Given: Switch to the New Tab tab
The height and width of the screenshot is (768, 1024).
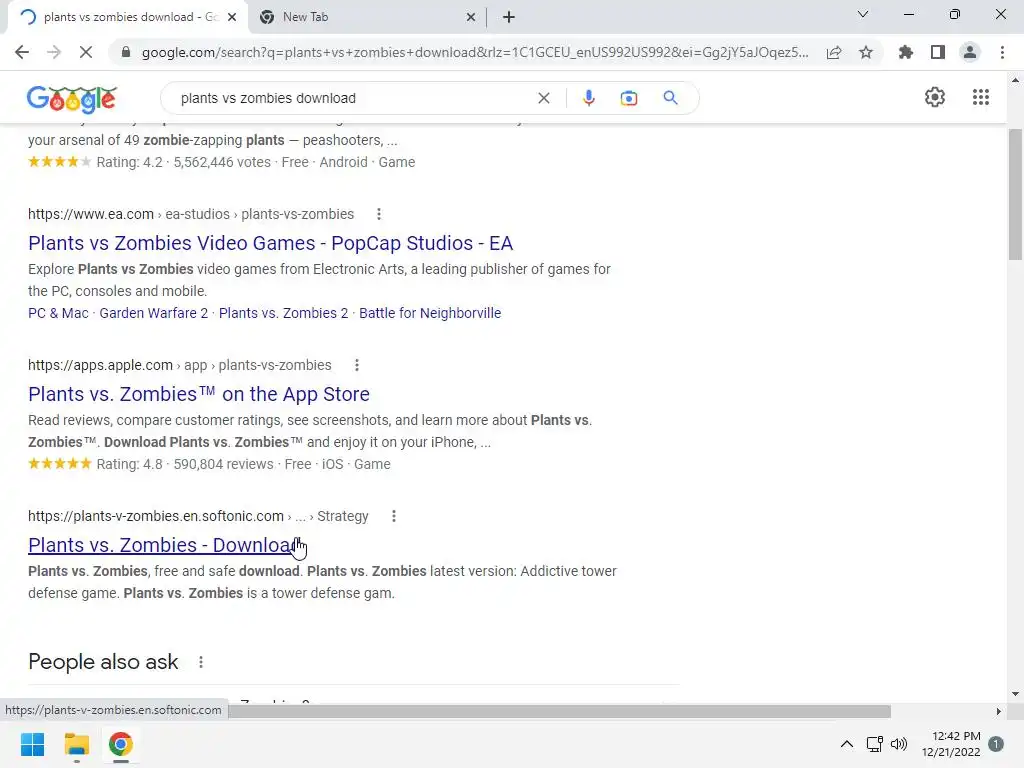Looking at the screenshot, I should [366, 17].
